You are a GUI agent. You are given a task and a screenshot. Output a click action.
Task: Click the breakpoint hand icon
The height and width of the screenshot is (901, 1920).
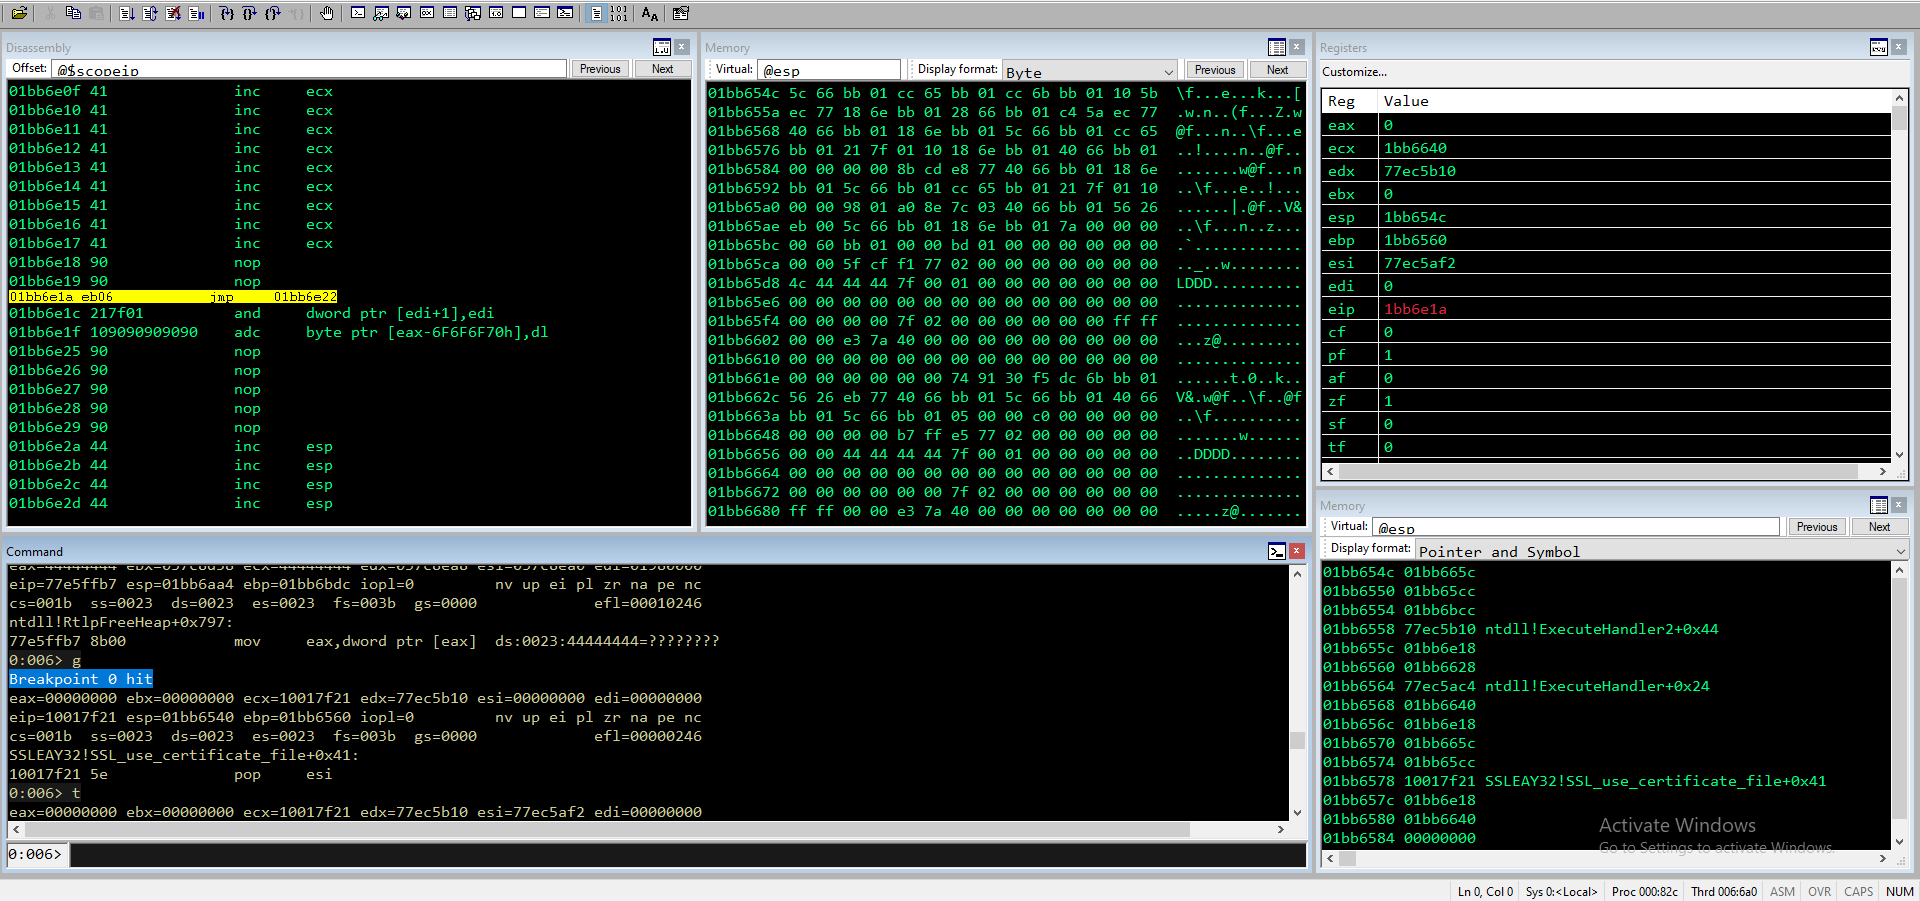click(327, 13)
